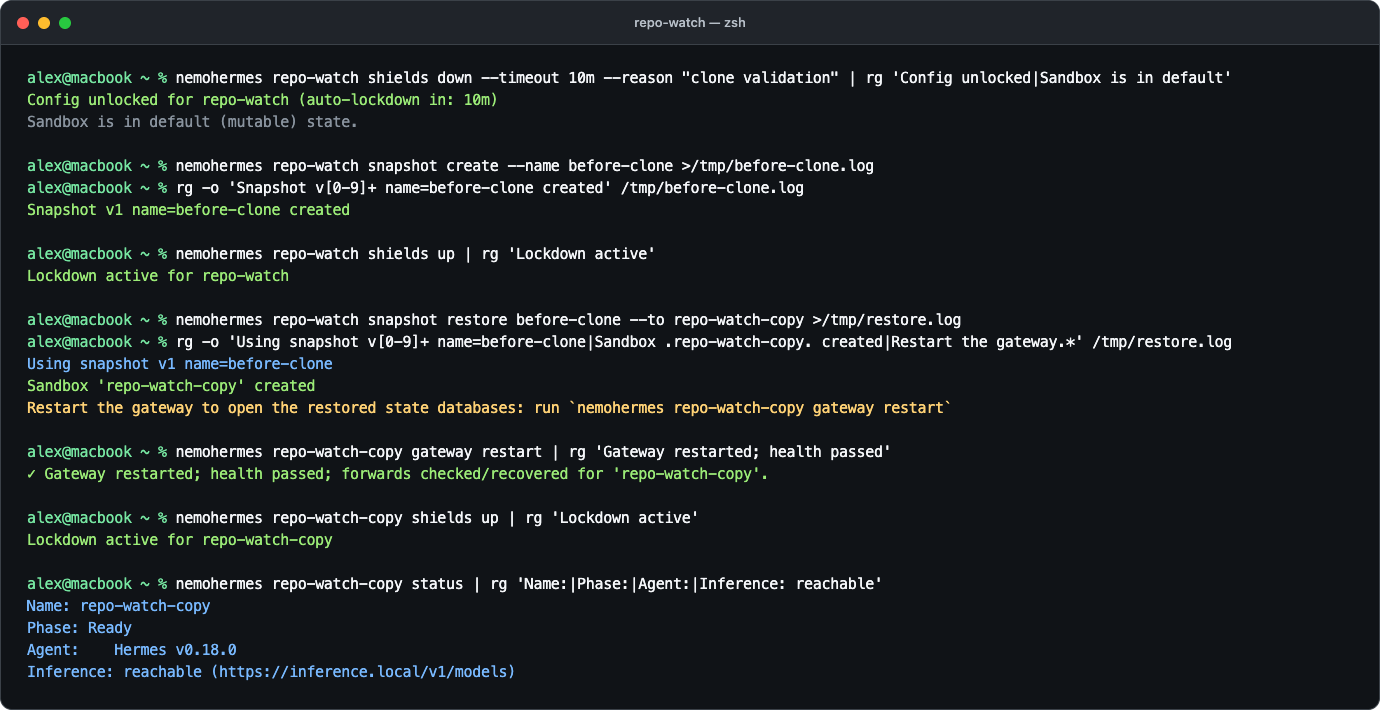This screenshot has width=1380, height=710.
Task: Click the 'Name: repo-watch-copy' status line
Action: coord(119,606)
